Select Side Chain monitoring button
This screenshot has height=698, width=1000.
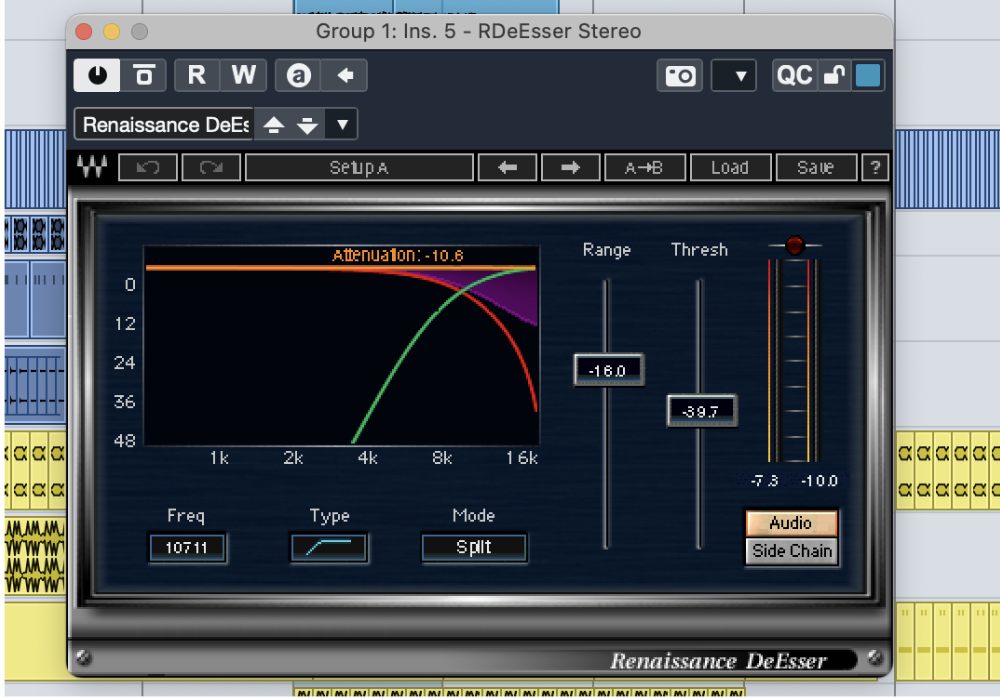point(791,551)
